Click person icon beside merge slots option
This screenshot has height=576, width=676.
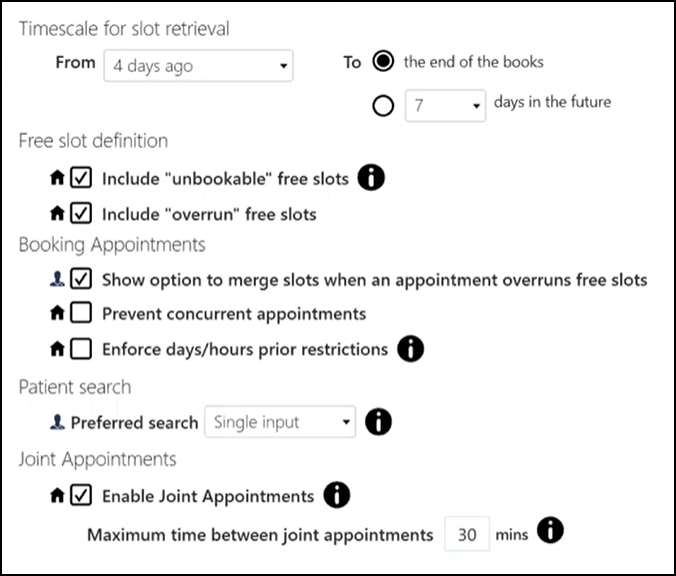[x=58, y=280]
